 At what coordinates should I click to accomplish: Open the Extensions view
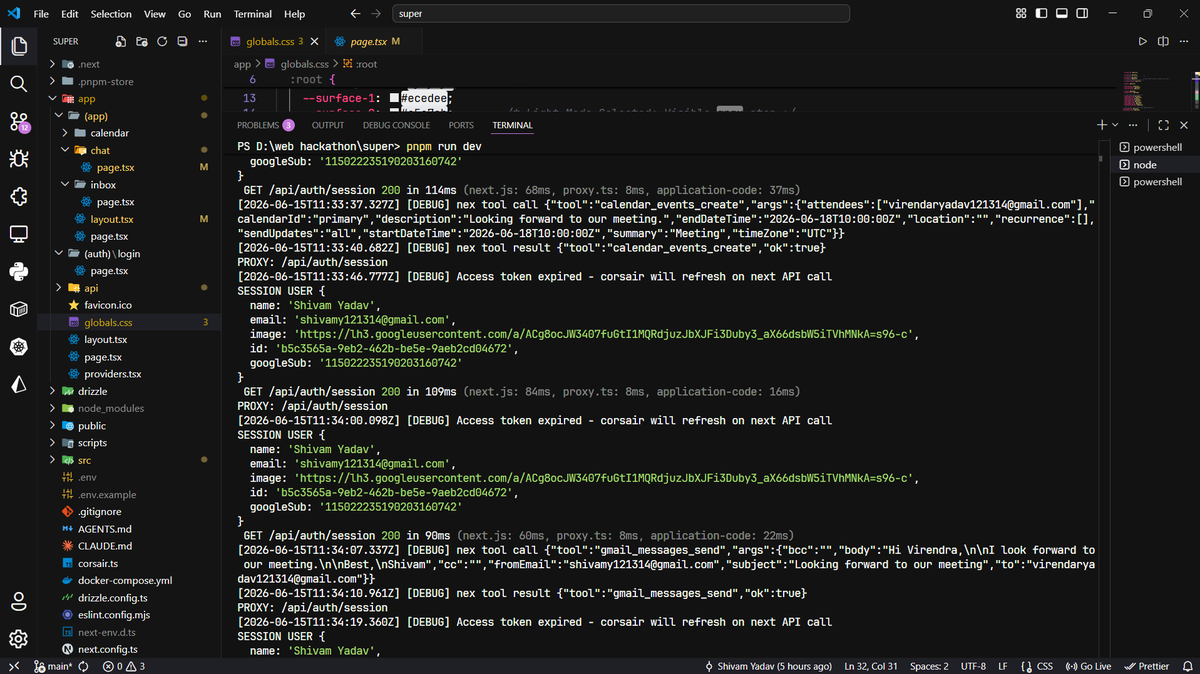coord(18,196)
